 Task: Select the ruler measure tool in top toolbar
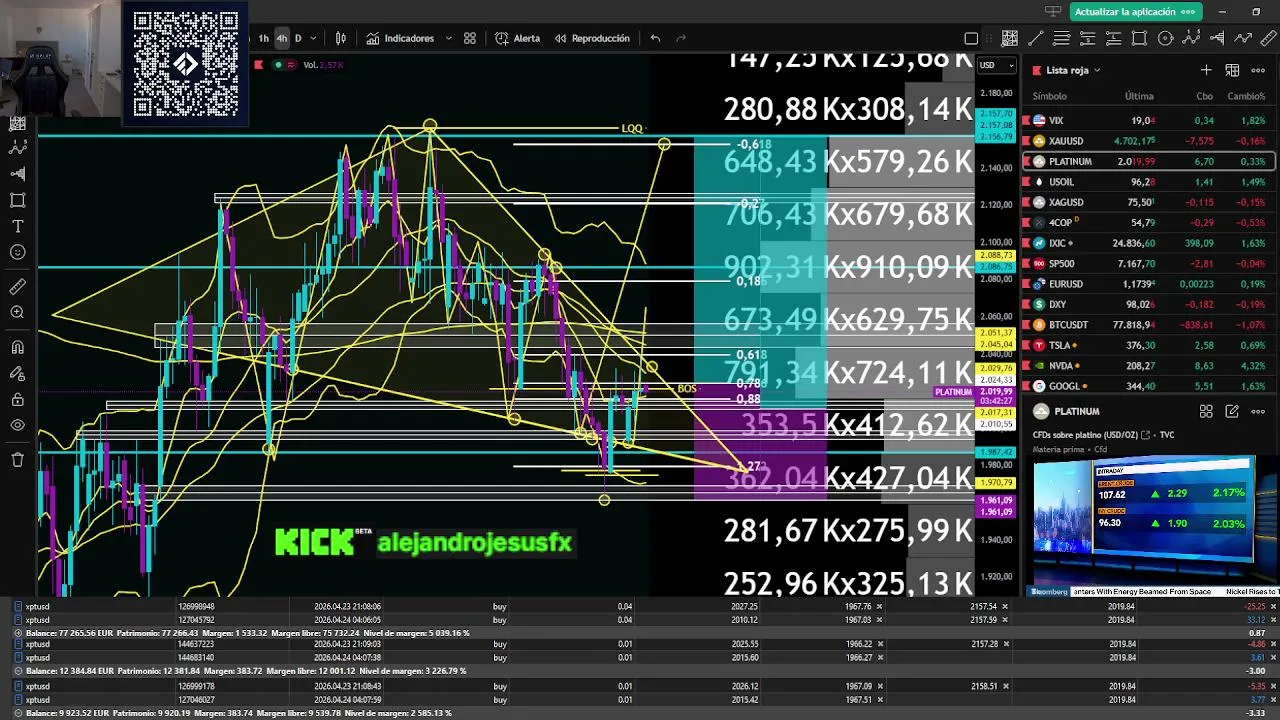click(x=1269, y=39)
